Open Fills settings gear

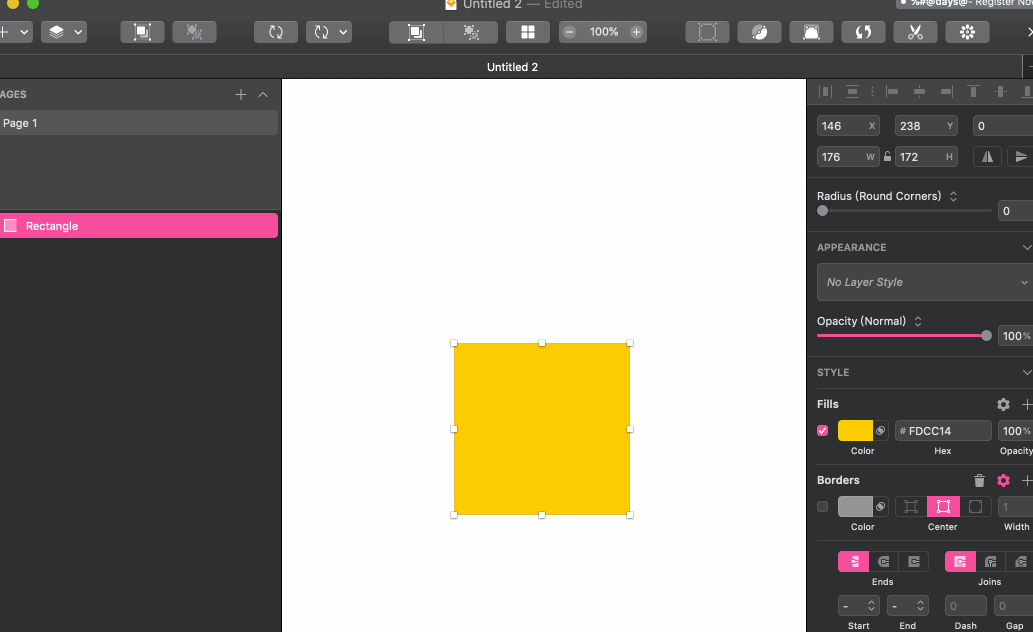click(1003, 405)
